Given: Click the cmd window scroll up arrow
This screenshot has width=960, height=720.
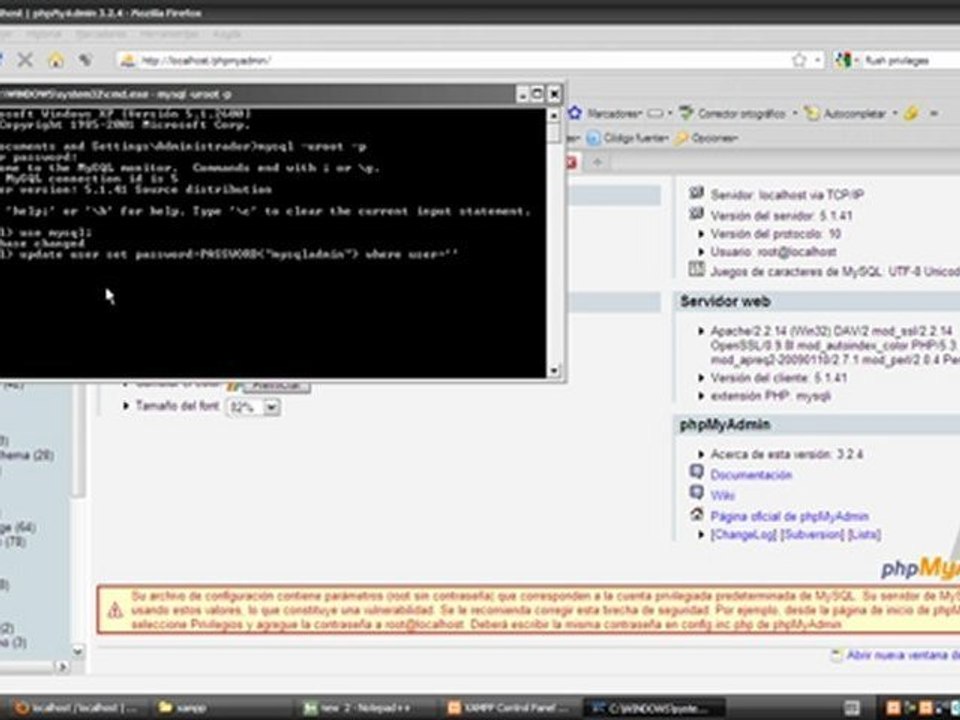Looking at the screenshot, I should tap(553, 115).
